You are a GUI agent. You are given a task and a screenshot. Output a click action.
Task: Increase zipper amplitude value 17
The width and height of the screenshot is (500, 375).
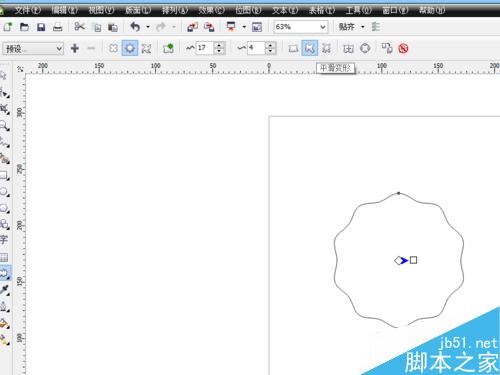point(219,45)
